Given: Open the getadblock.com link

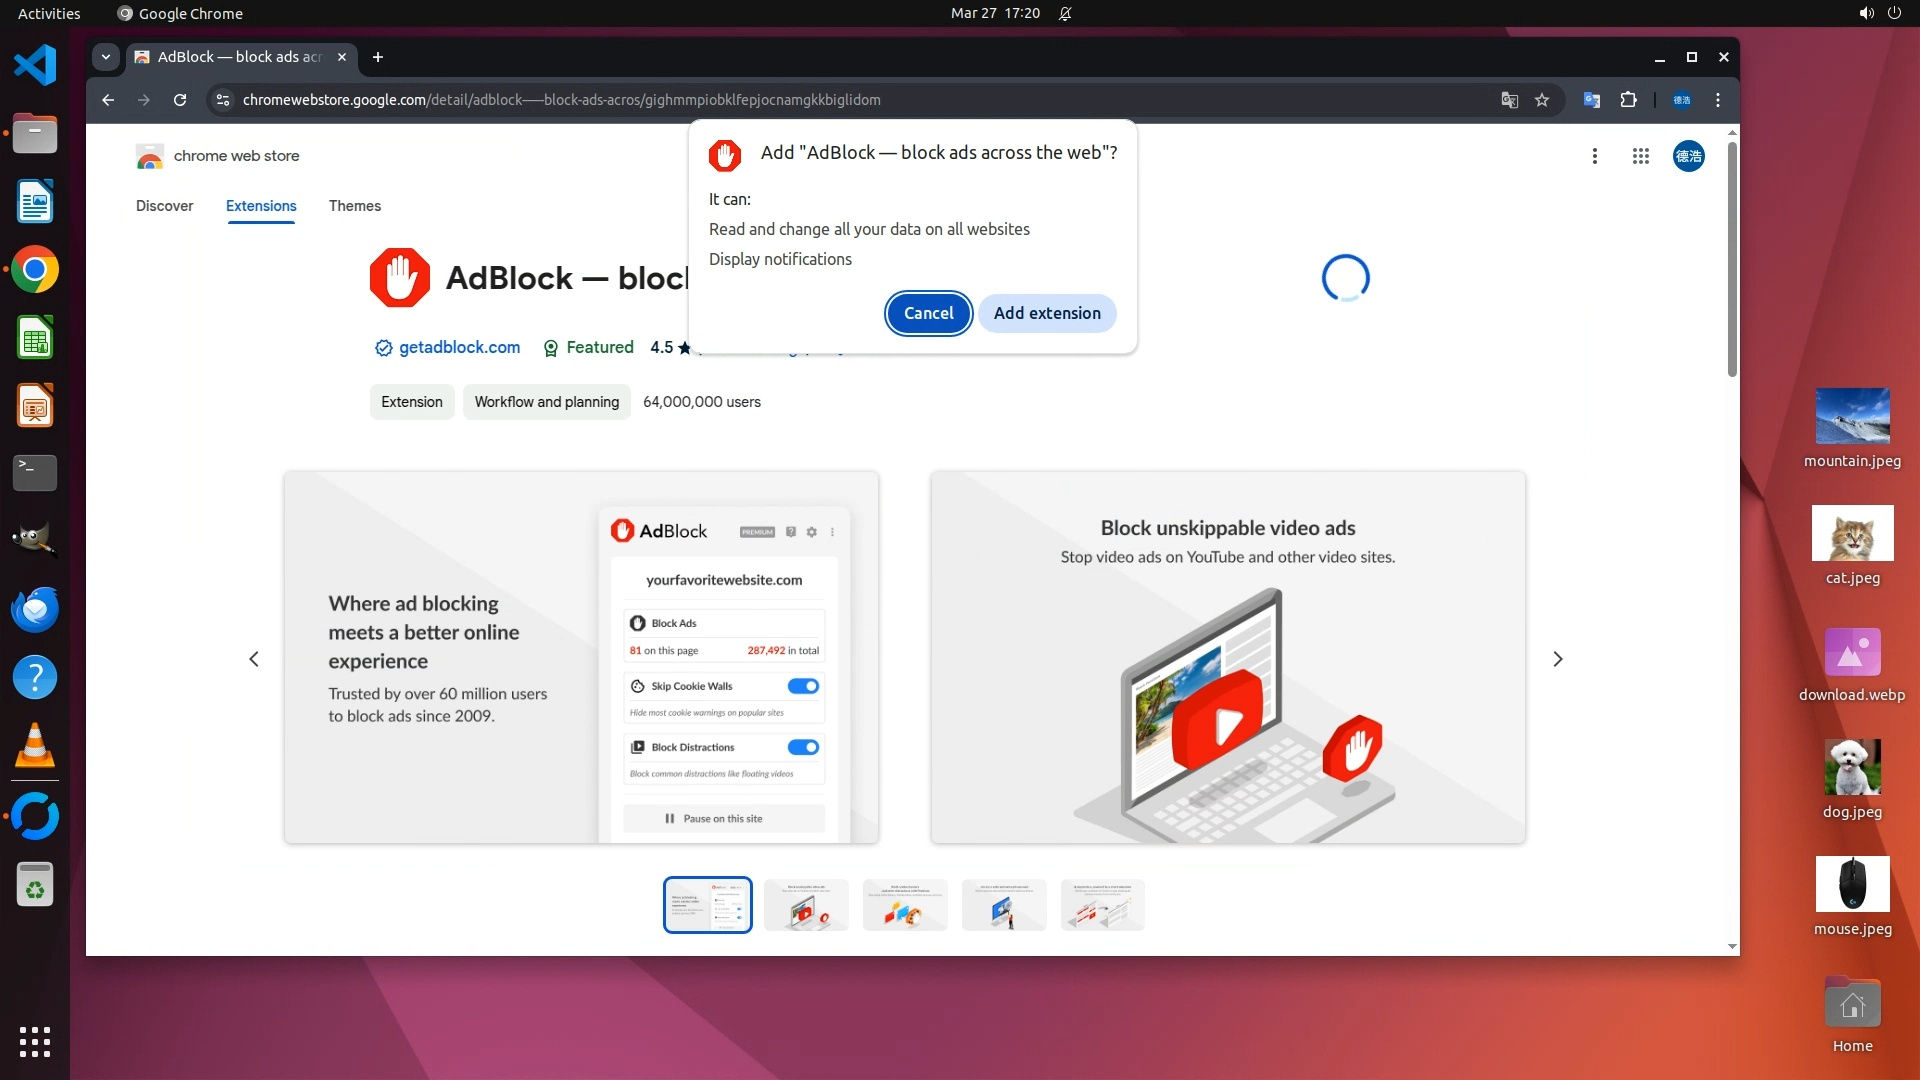Looking at the screenshot, I should point(459,347).
